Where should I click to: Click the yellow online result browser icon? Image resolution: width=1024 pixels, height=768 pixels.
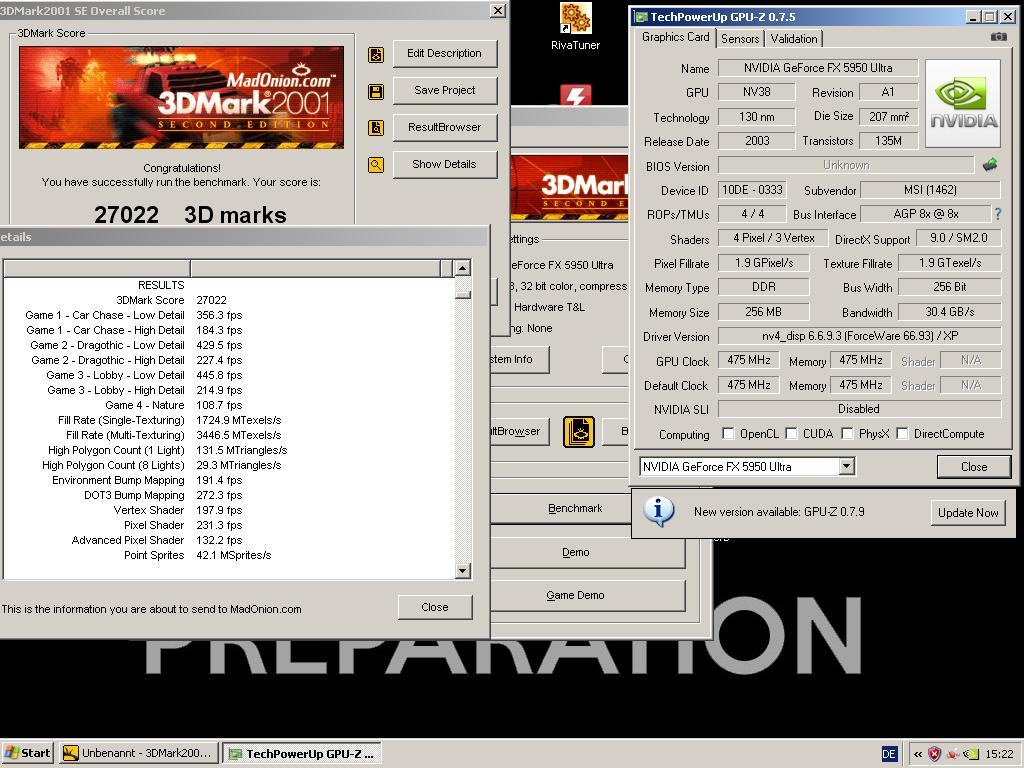coord(579,432)
